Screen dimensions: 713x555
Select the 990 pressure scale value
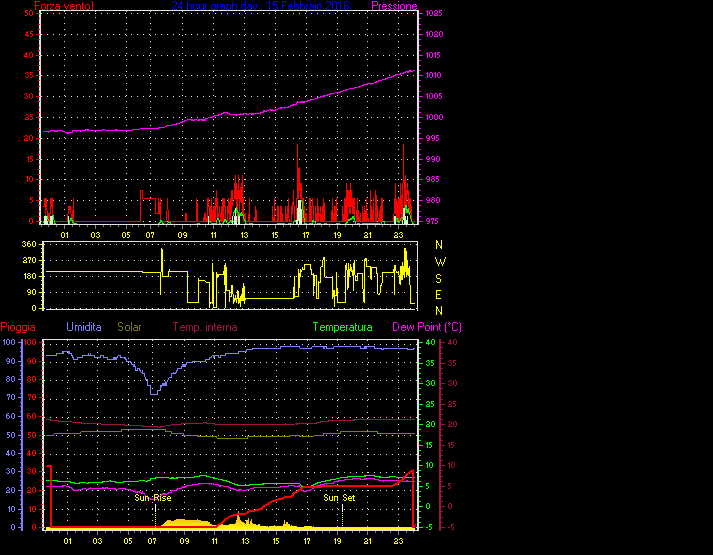point(432,159)
